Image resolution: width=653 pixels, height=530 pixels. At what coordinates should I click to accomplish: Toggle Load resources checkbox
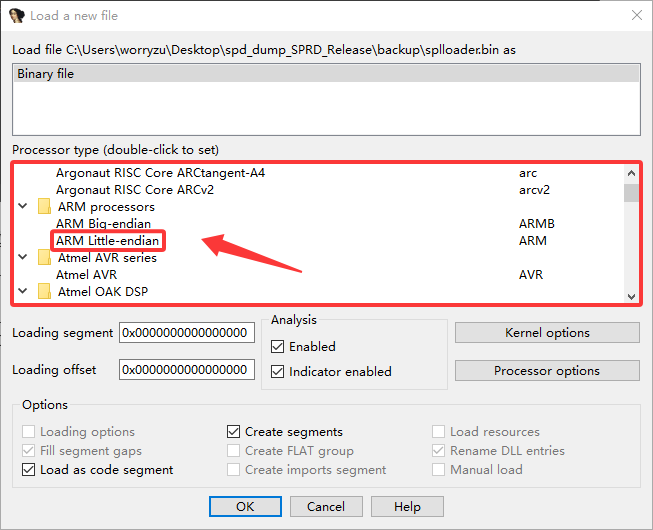pos(438,431)
